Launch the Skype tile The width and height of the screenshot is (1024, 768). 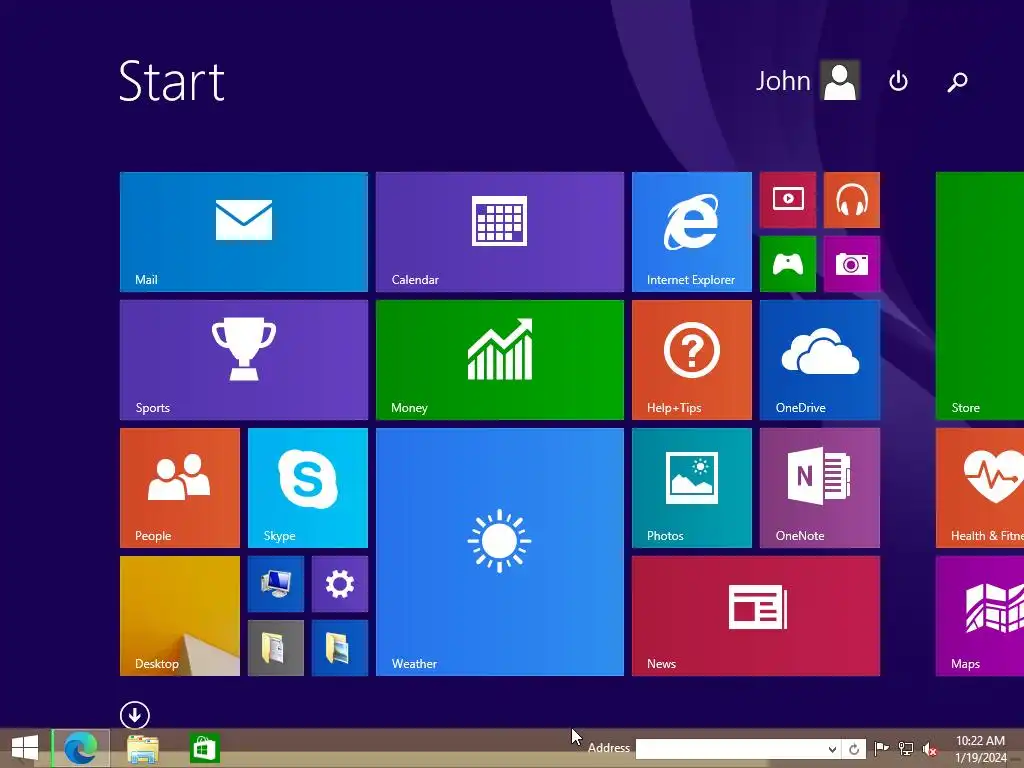308,488
